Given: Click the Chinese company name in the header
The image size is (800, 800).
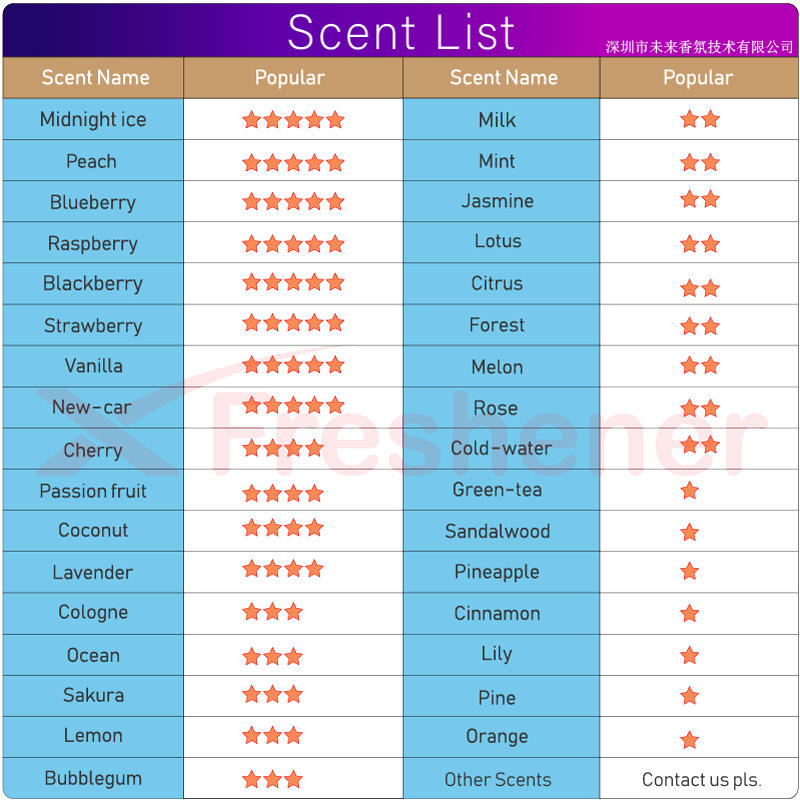Looking at the screenshot, I should tap(699, 47).
